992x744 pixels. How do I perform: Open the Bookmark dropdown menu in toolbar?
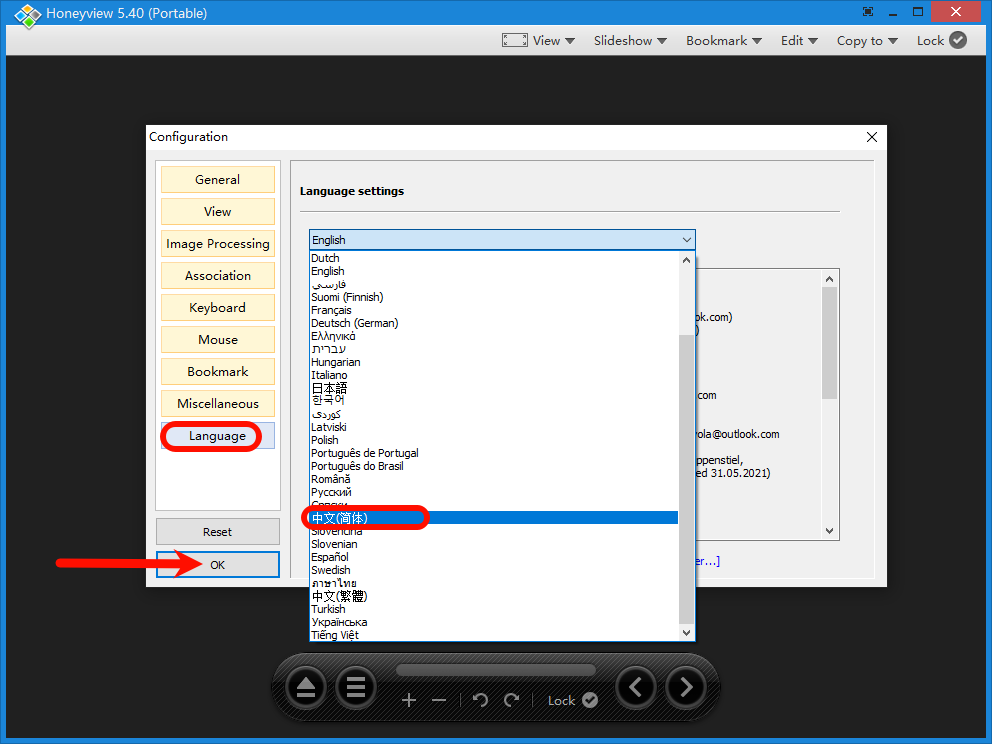click(x=724, y=40)
